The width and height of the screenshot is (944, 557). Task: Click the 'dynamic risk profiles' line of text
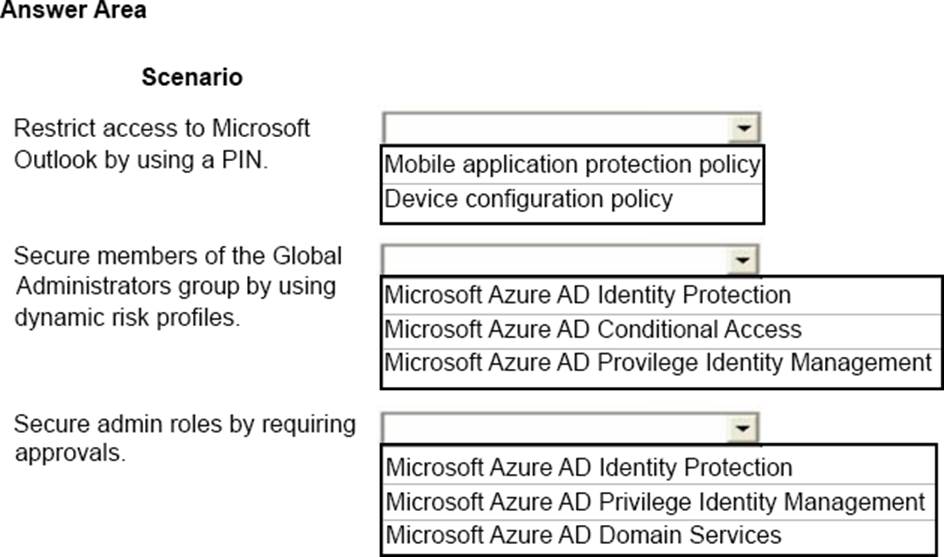pyautogui.click(x=127, y=320)
